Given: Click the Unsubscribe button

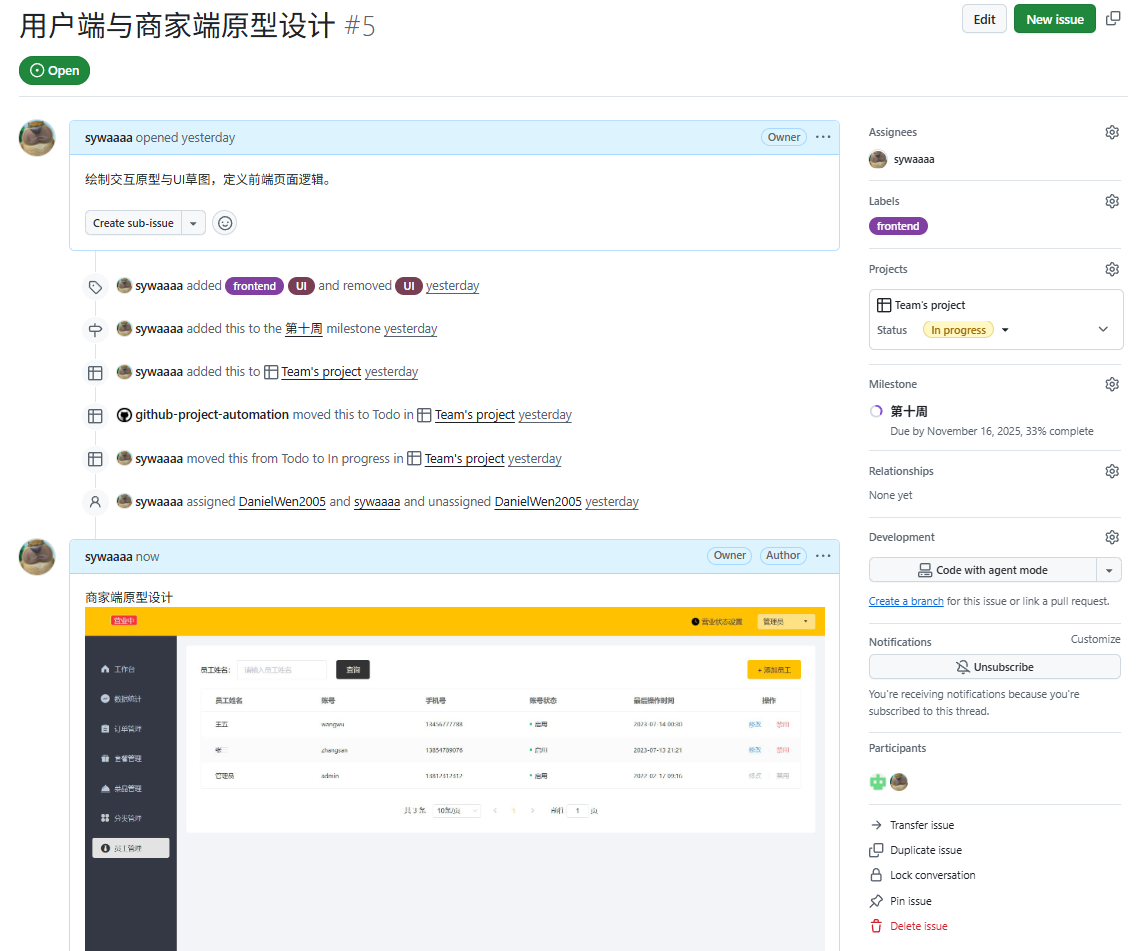Looking at the screenshot, I should tap(994, 667).
